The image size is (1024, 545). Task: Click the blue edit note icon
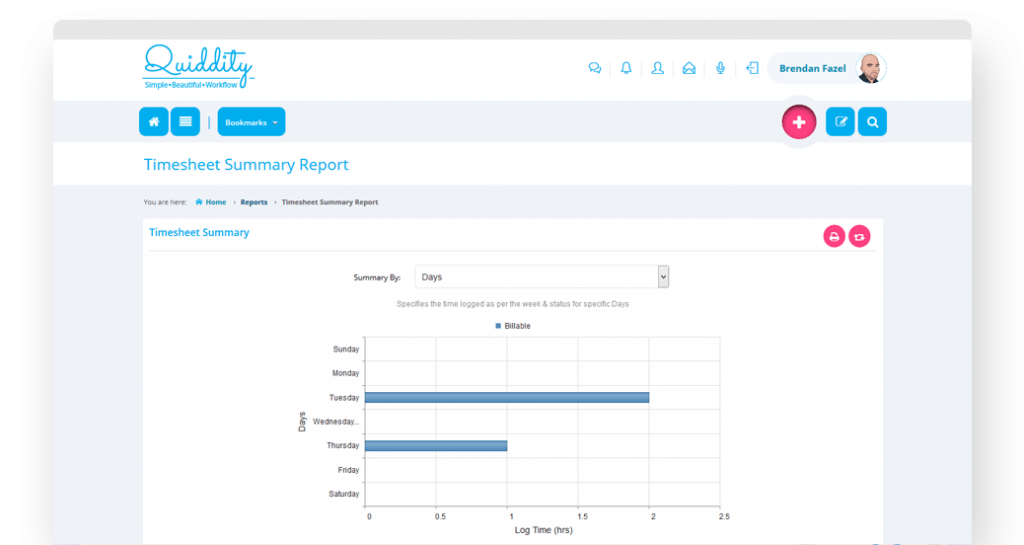pos(840,122)
